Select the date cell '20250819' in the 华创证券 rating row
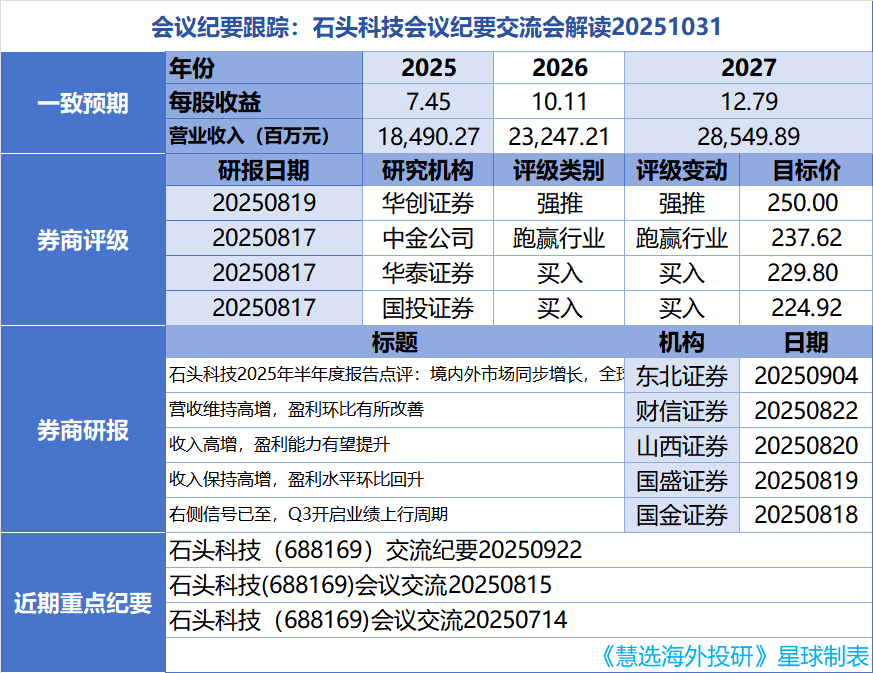Screen dimensions: 873x673 click(264, 203)
